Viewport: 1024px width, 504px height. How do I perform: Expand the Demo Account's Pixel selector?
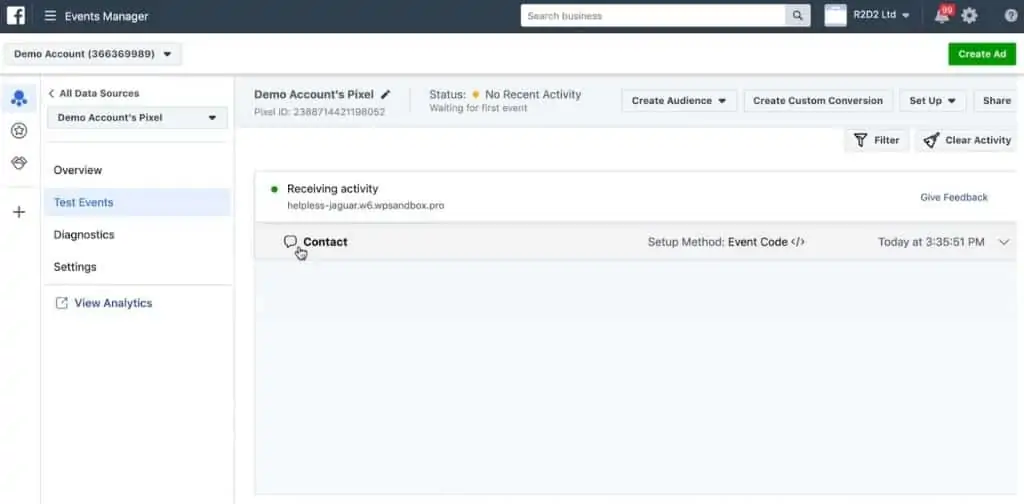click(137, 118)
